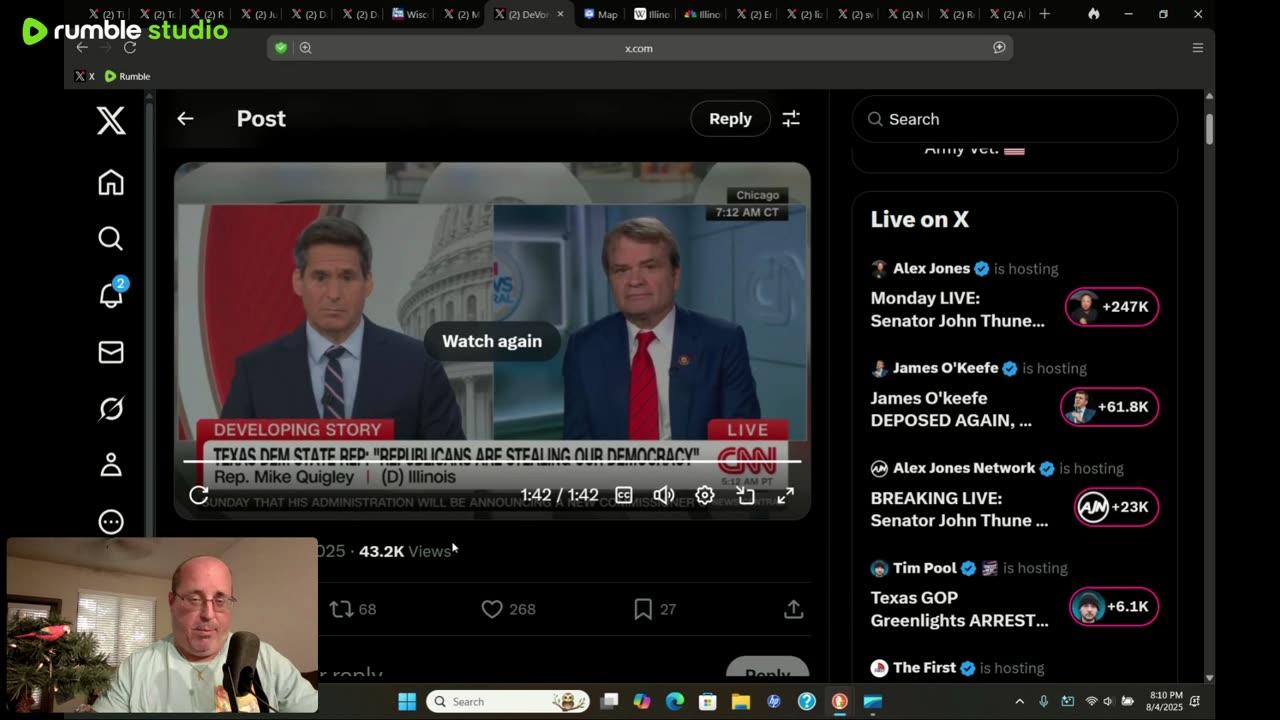Screen dimensions: 1280x720
Task: Open Notifications bell icon
Action: [x=111, y=294]
